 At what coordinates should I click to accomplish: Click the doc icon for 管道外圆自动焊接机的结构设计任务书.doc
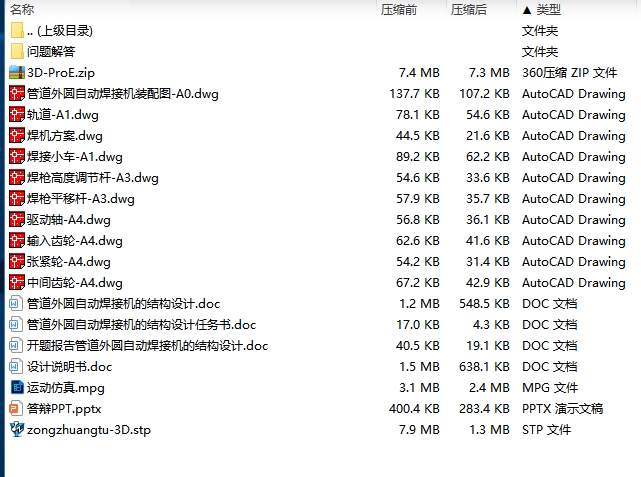point(15,325)
